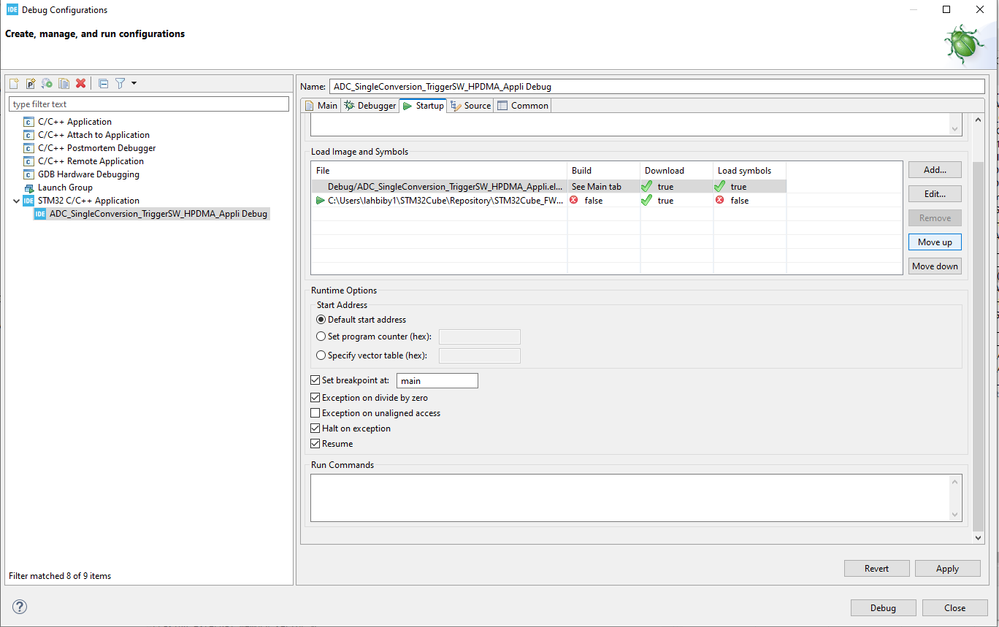Click the 'See Main tab' build cell
999x627 pixels.
(x=596, y=187)
